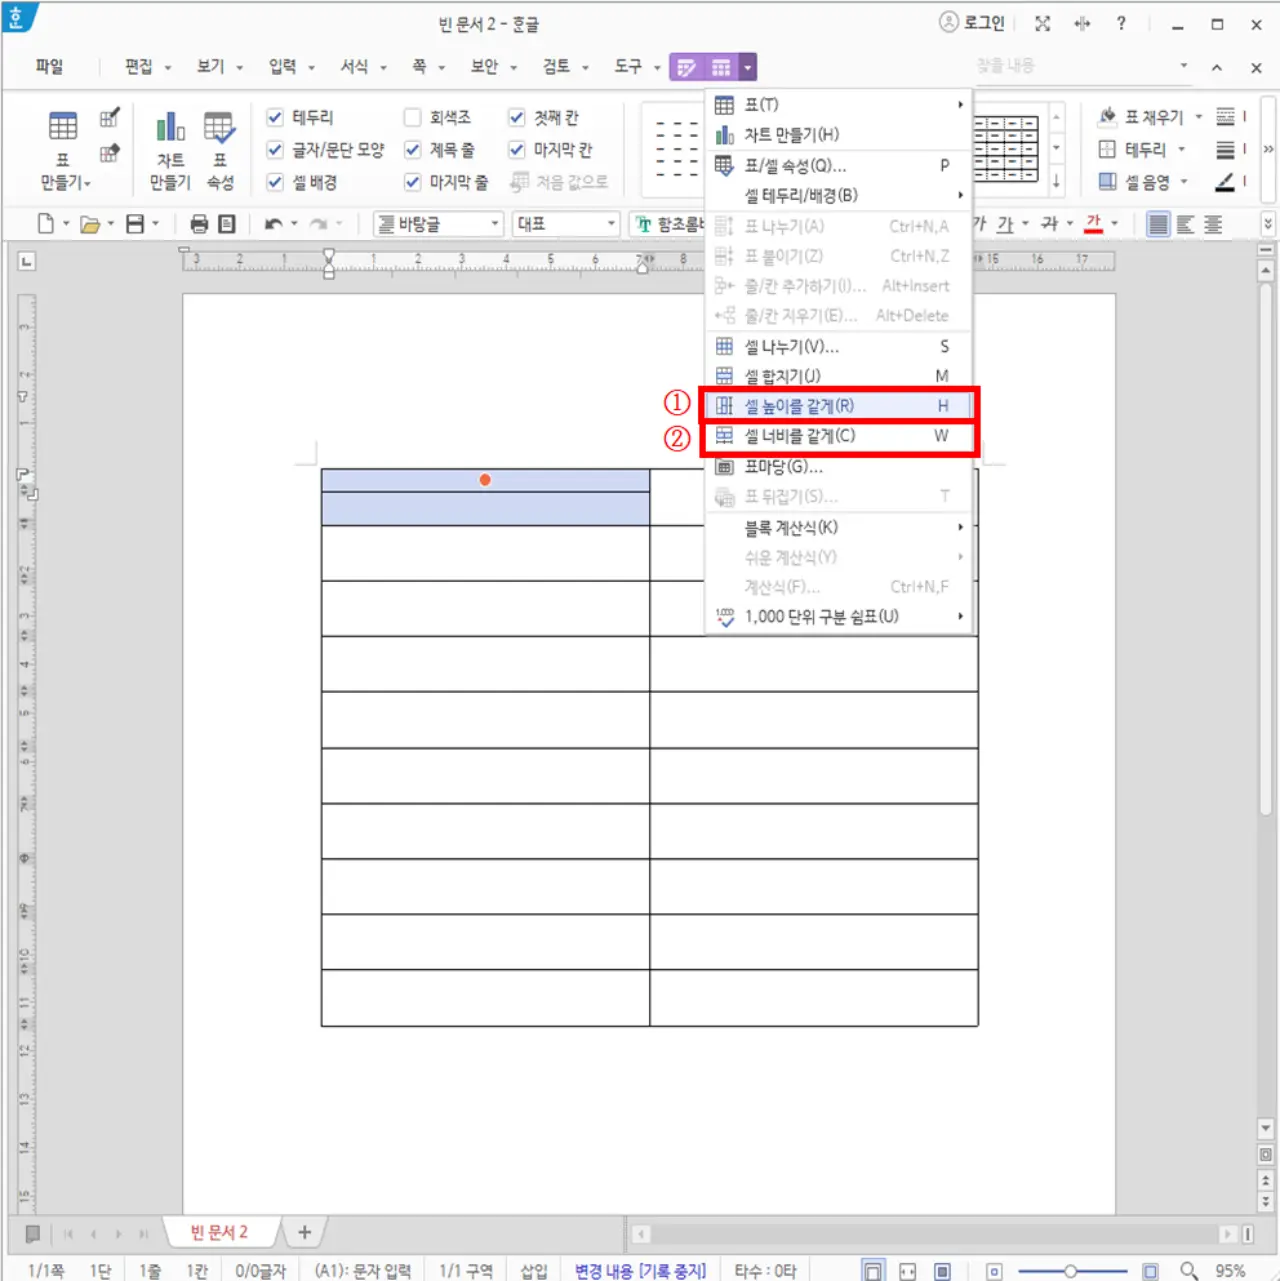The height and width of the screenshot is (1281, 1280).
Task: Open 표/셀 속성(Q) menu item
Action: tap(840, 165)
